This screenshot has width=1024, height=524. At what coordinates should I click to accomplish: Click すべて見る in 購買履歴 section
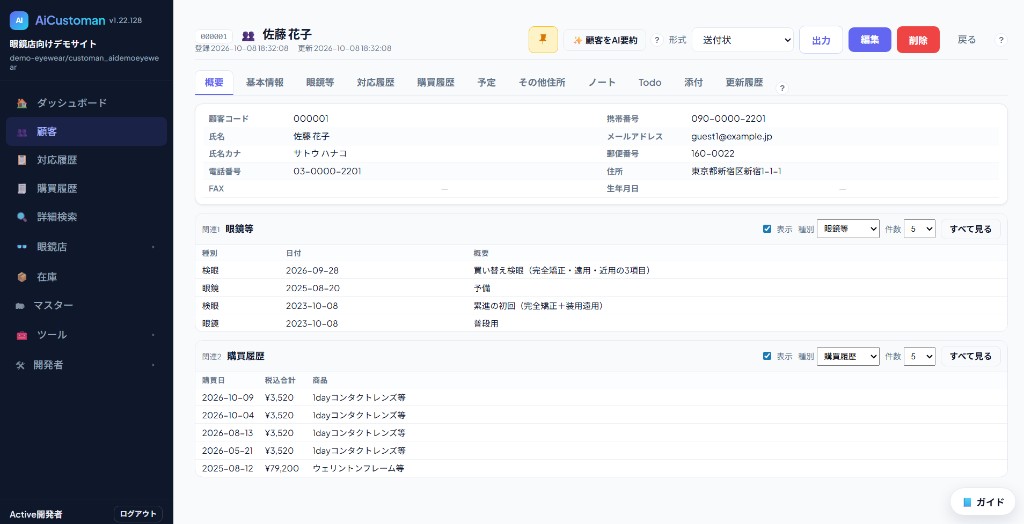click(970, 356)
